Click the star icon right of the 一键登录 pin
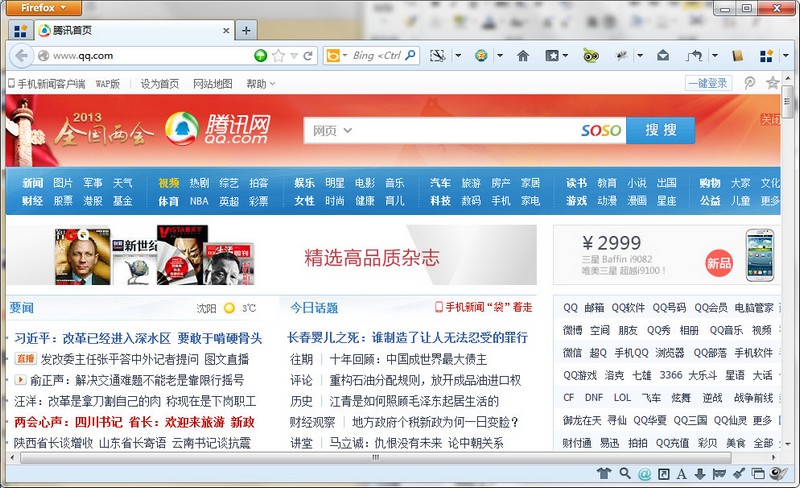This screenshot has width=800, height=488. pos(773,83)
